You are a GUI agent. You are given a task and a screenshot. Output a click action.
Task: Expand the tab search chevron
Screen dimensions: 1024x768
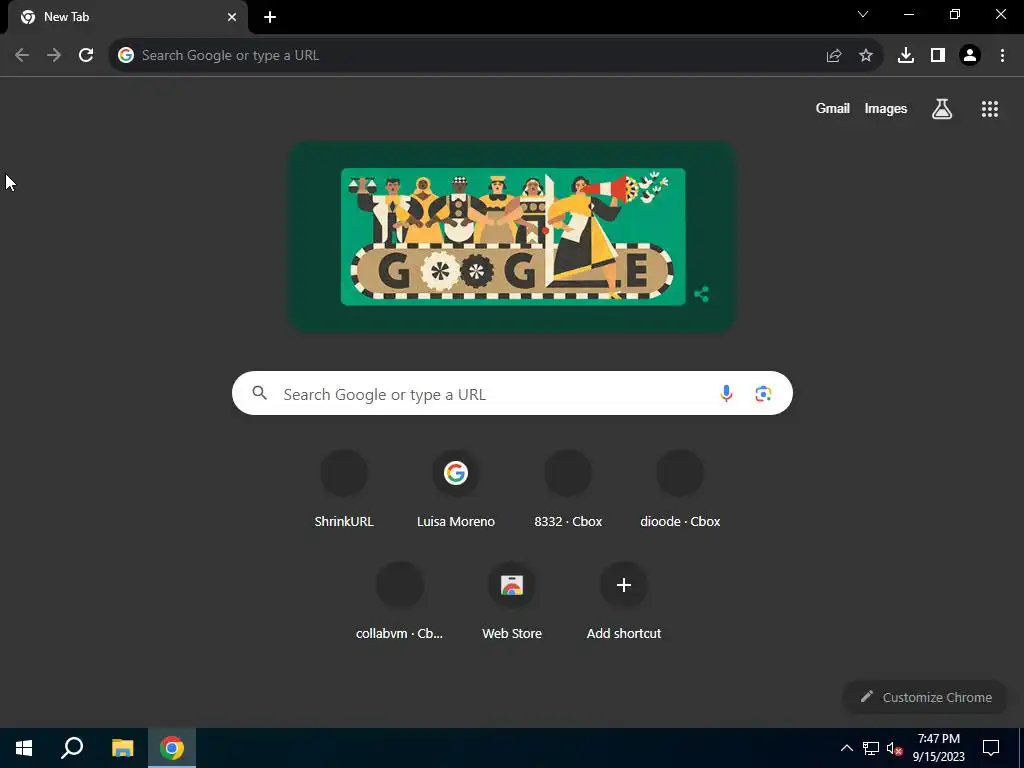pyautogui.click(x=863, y=14)
